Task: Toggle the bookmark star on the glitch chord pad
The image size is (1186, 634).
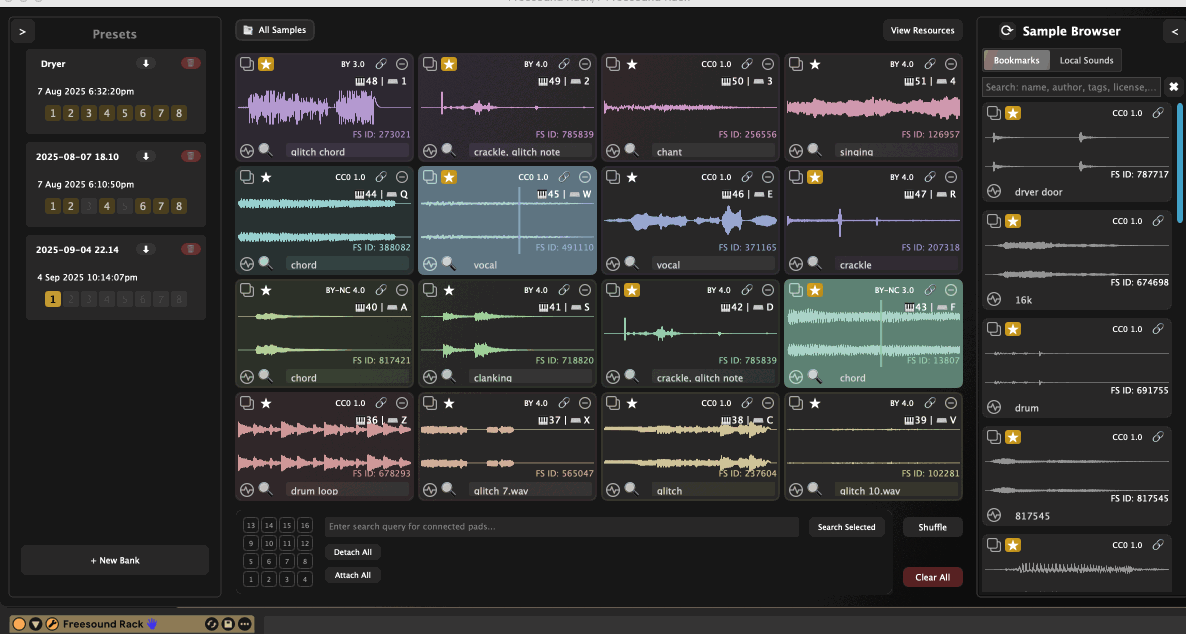Action: [x=264, y=63]
